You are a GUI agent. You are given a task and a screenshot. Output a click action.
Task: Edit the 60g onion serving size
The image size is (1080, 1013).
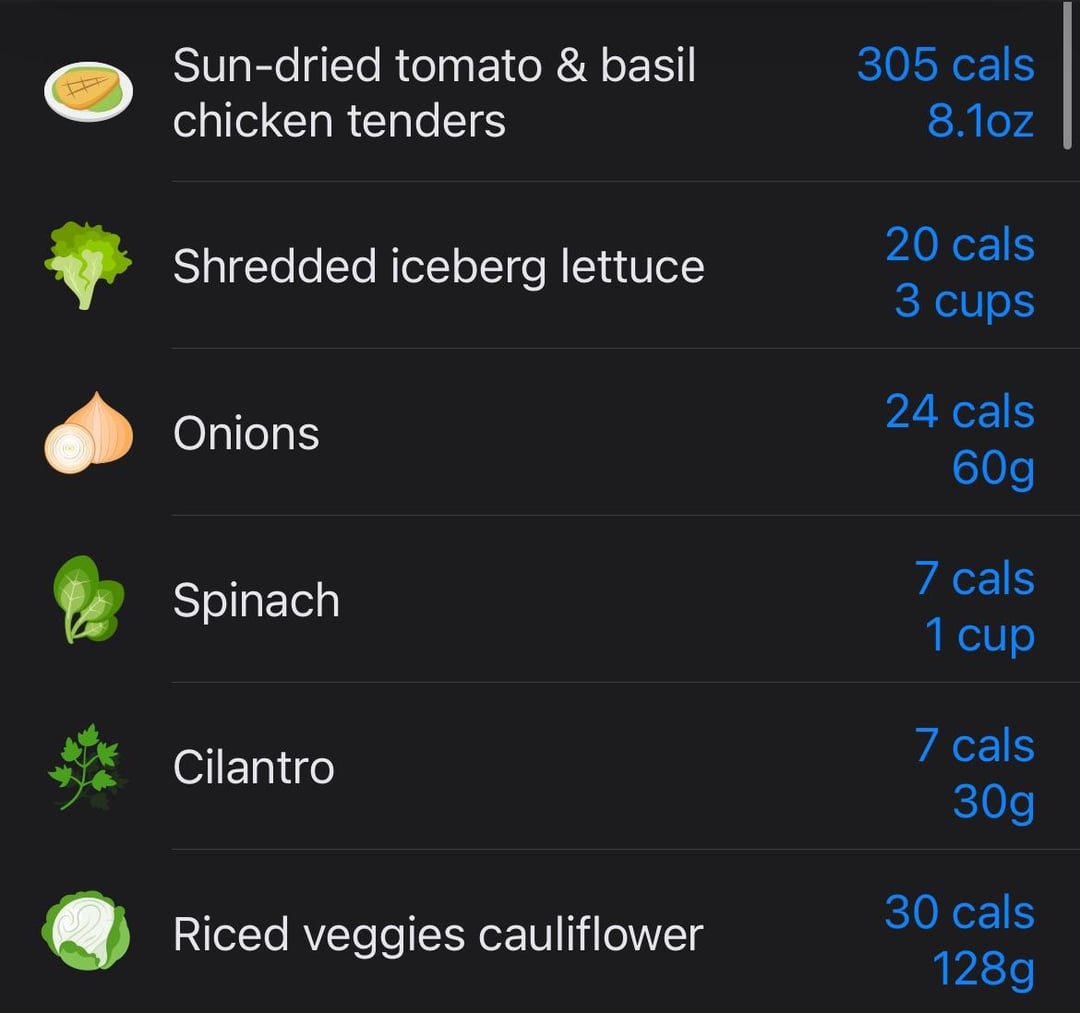992,468
